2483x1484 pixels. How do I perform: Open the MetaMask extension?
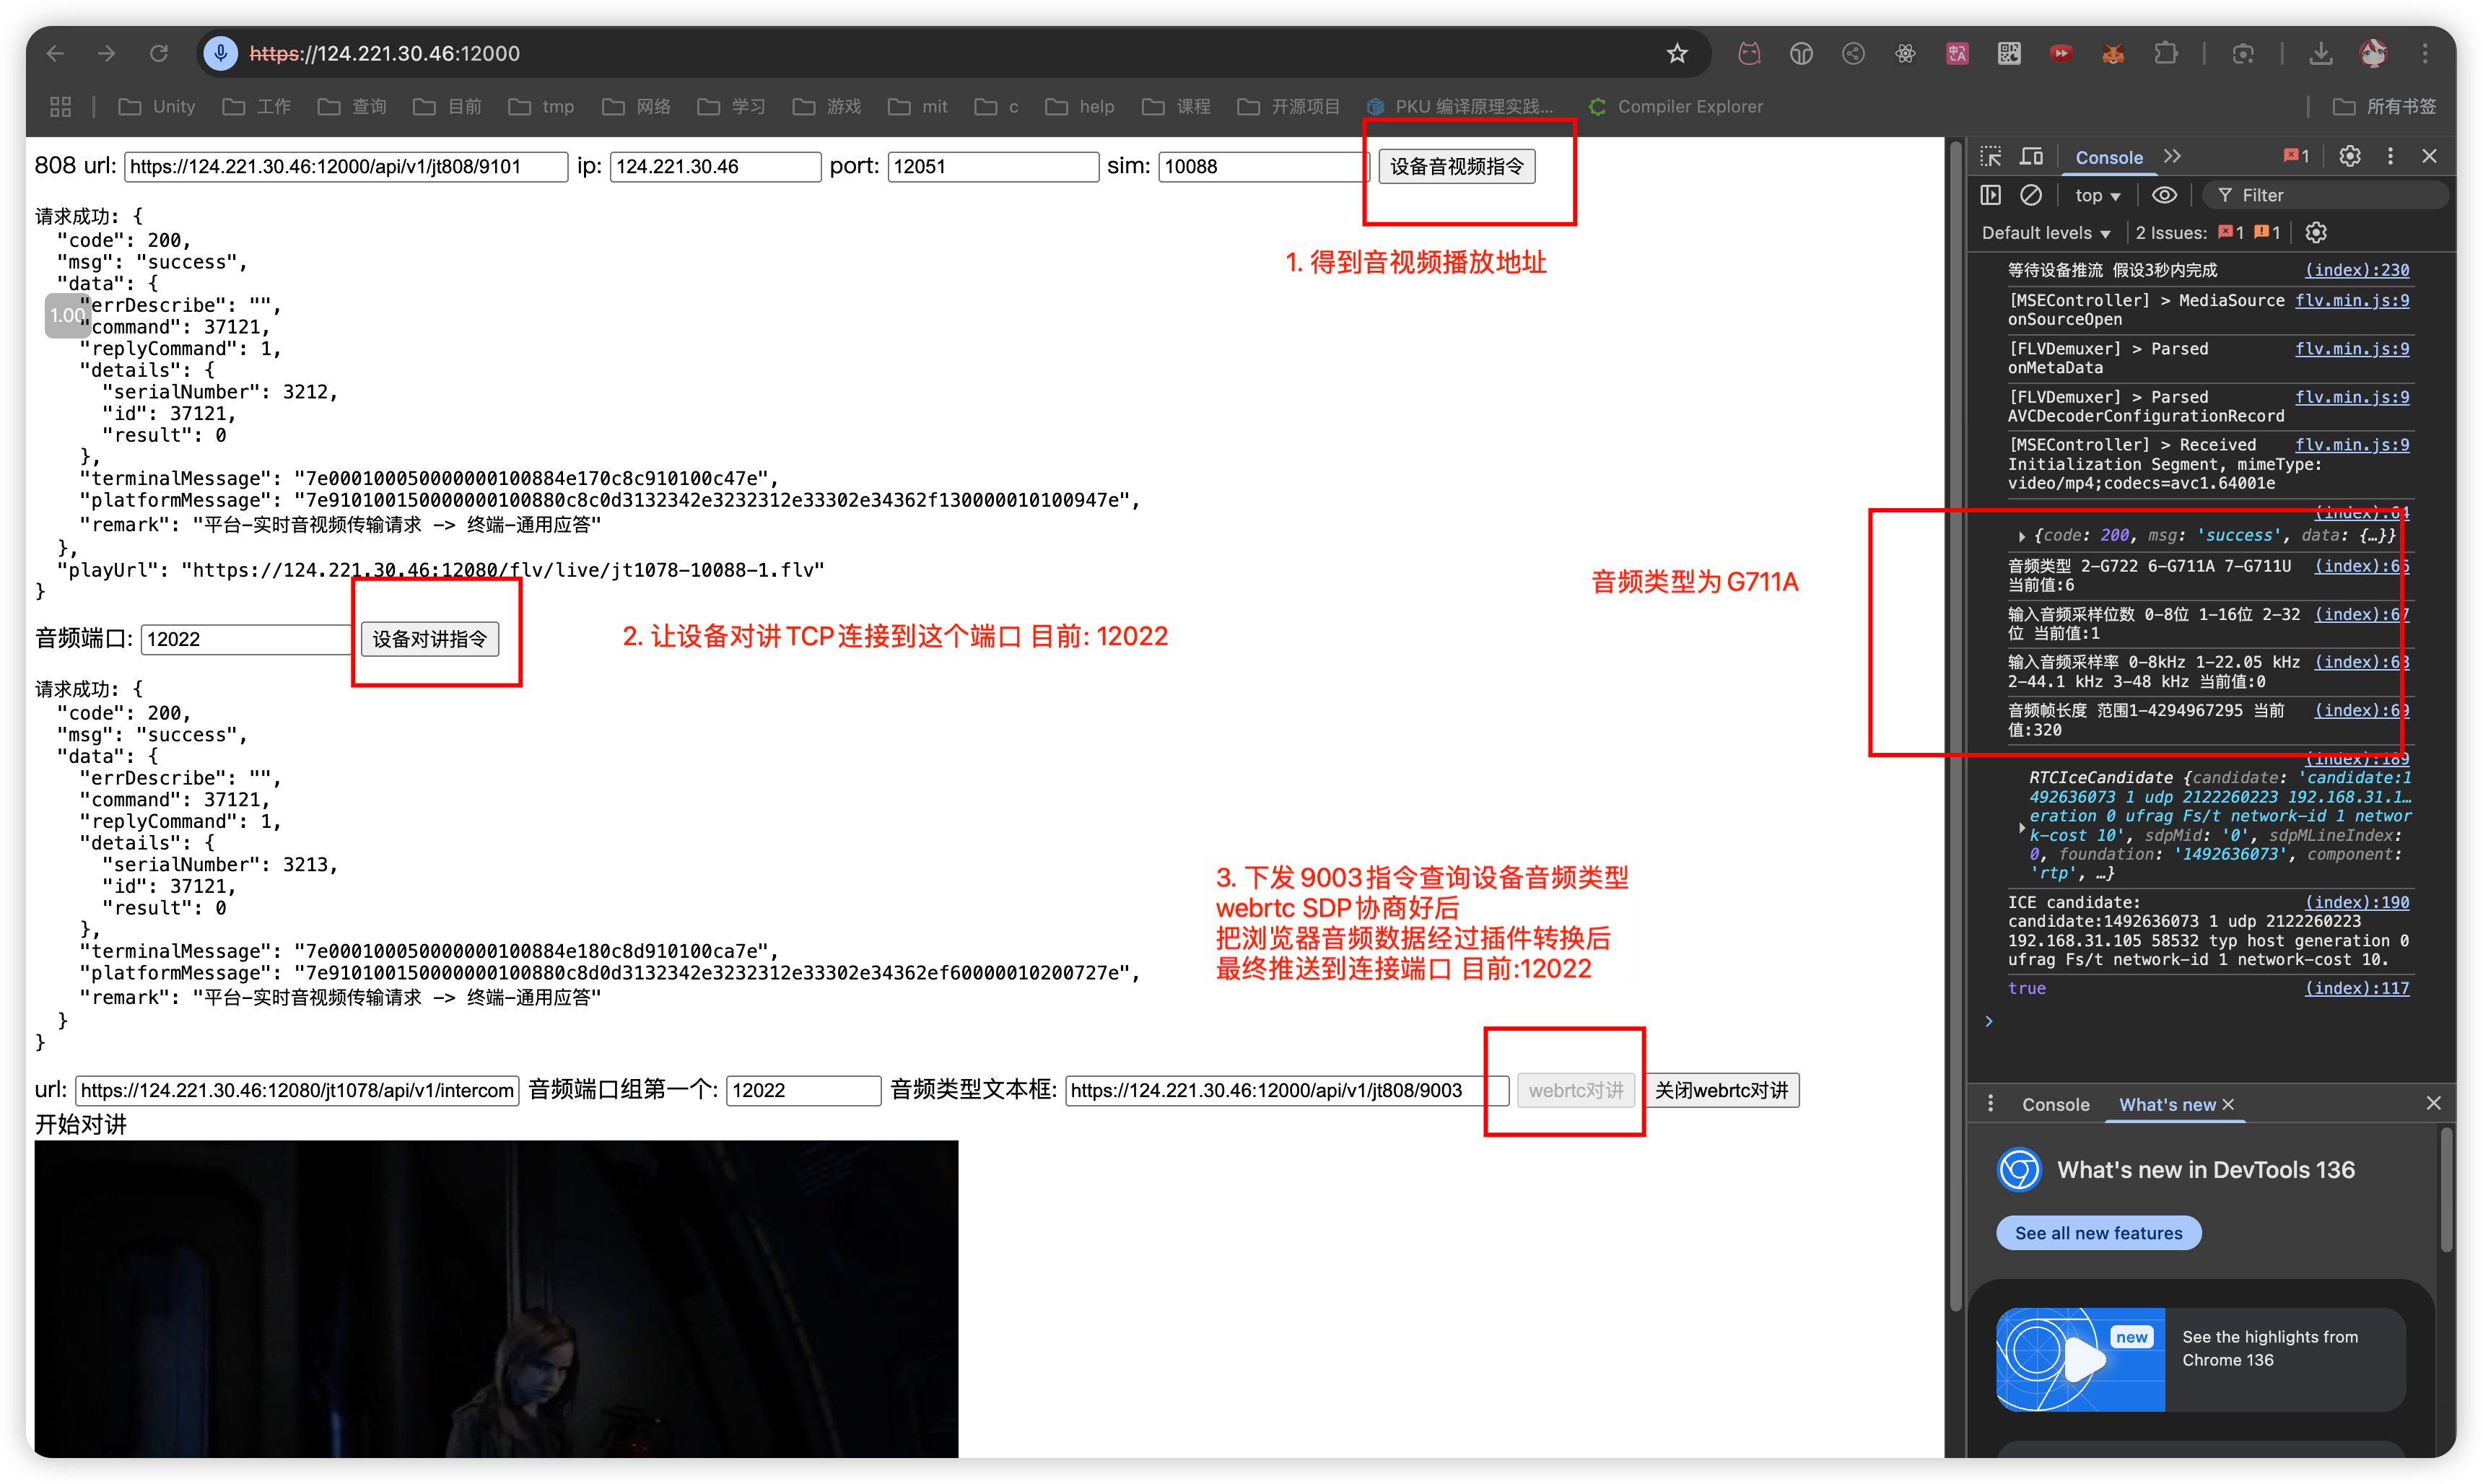tap(2112, 53)
